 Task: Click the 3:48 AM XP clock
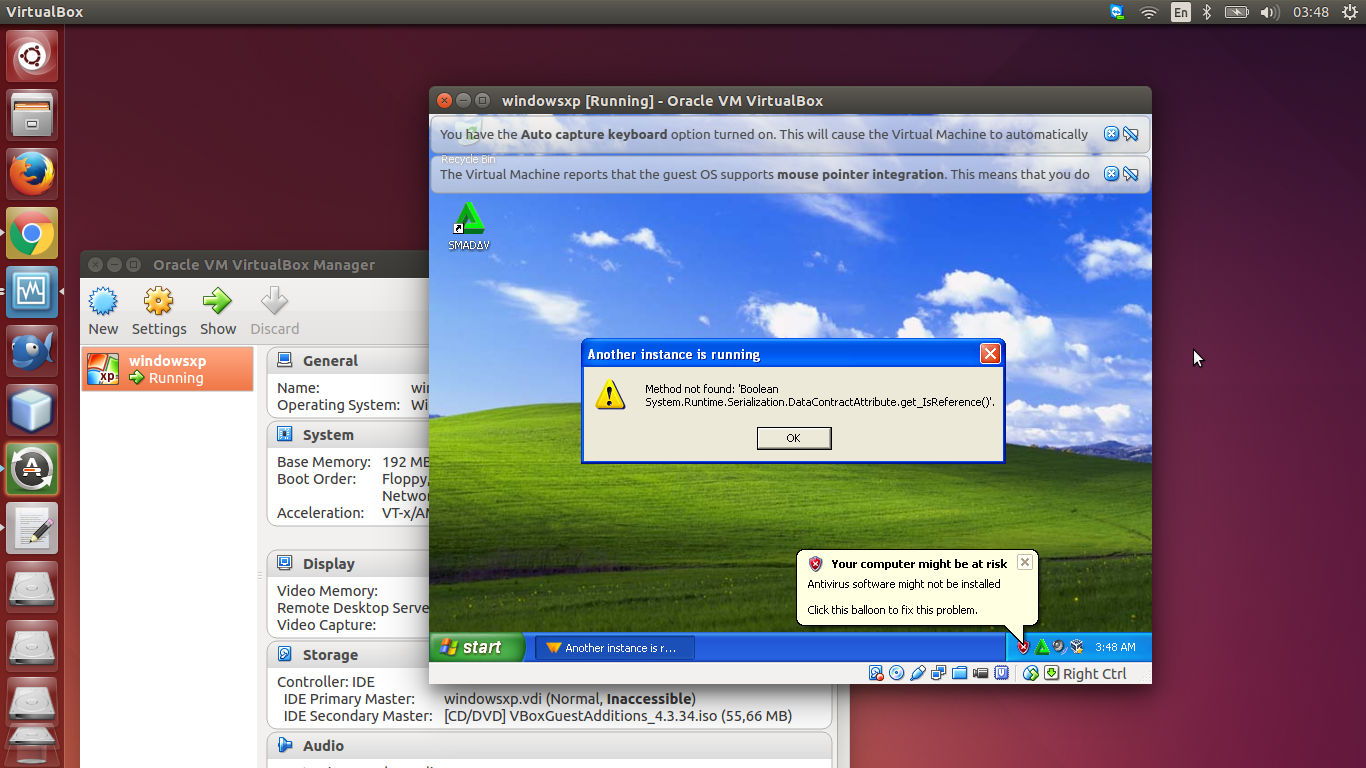(1115, 648)
